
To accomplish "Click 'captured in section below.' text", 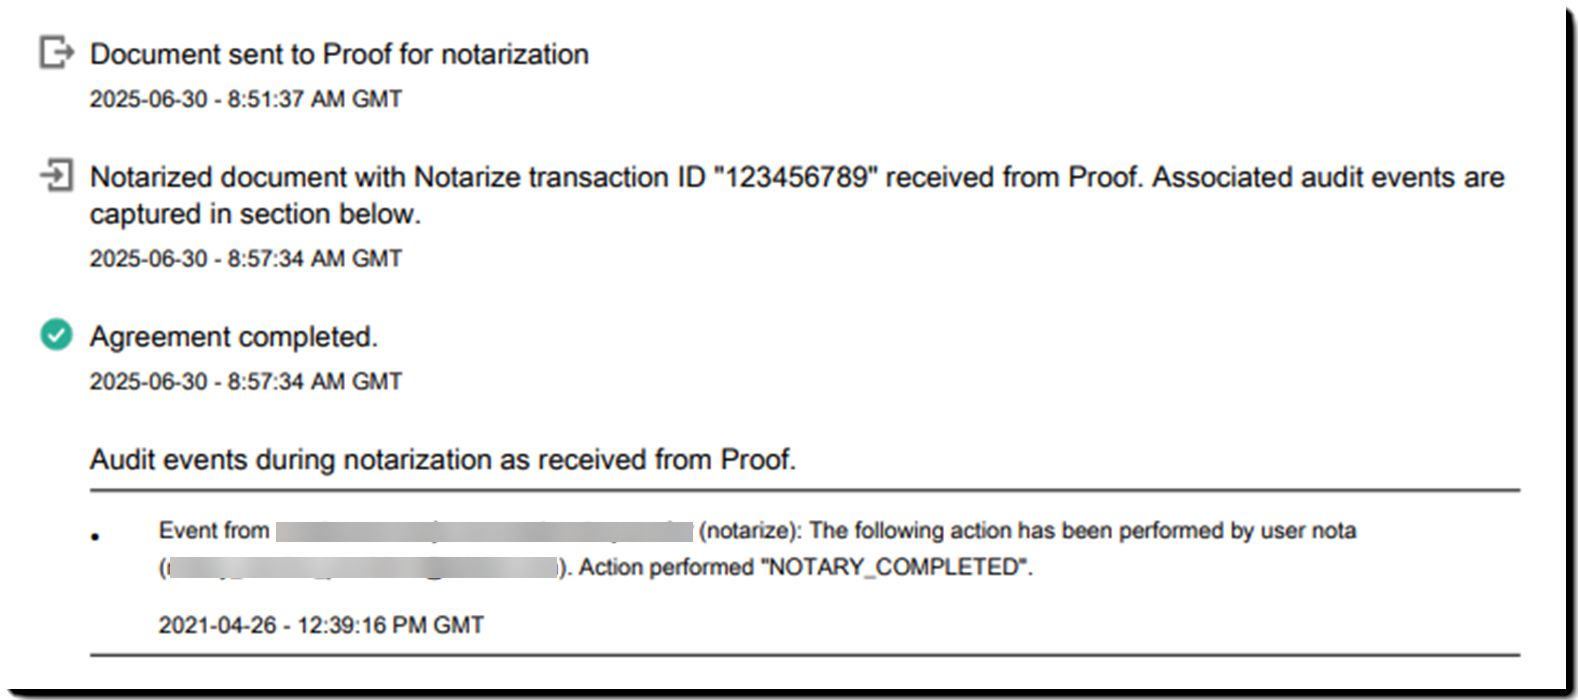I will 255,214.
